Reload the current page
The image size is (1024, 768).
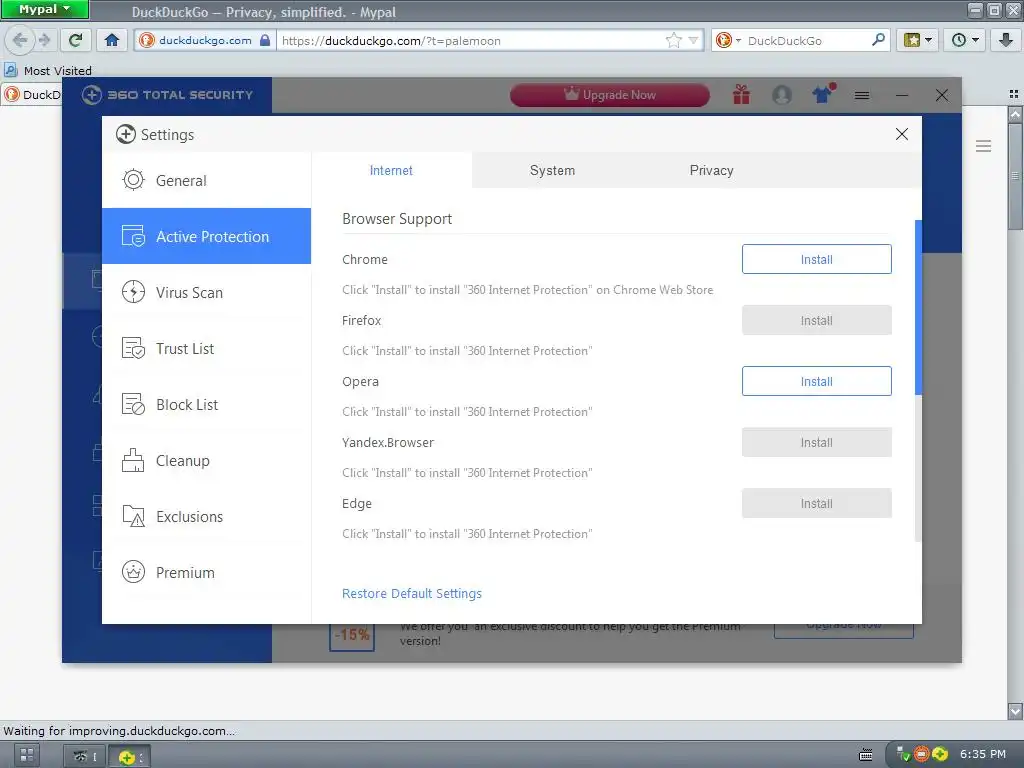[x=75, y=40]
